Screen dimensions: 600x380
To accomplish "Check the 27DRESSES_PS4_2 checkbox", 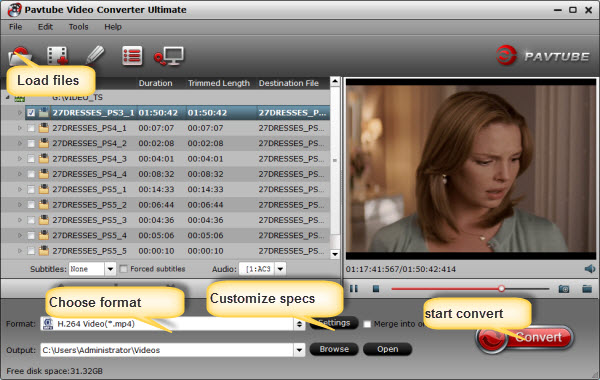I will pyautogui.click(x=31, y=144).
